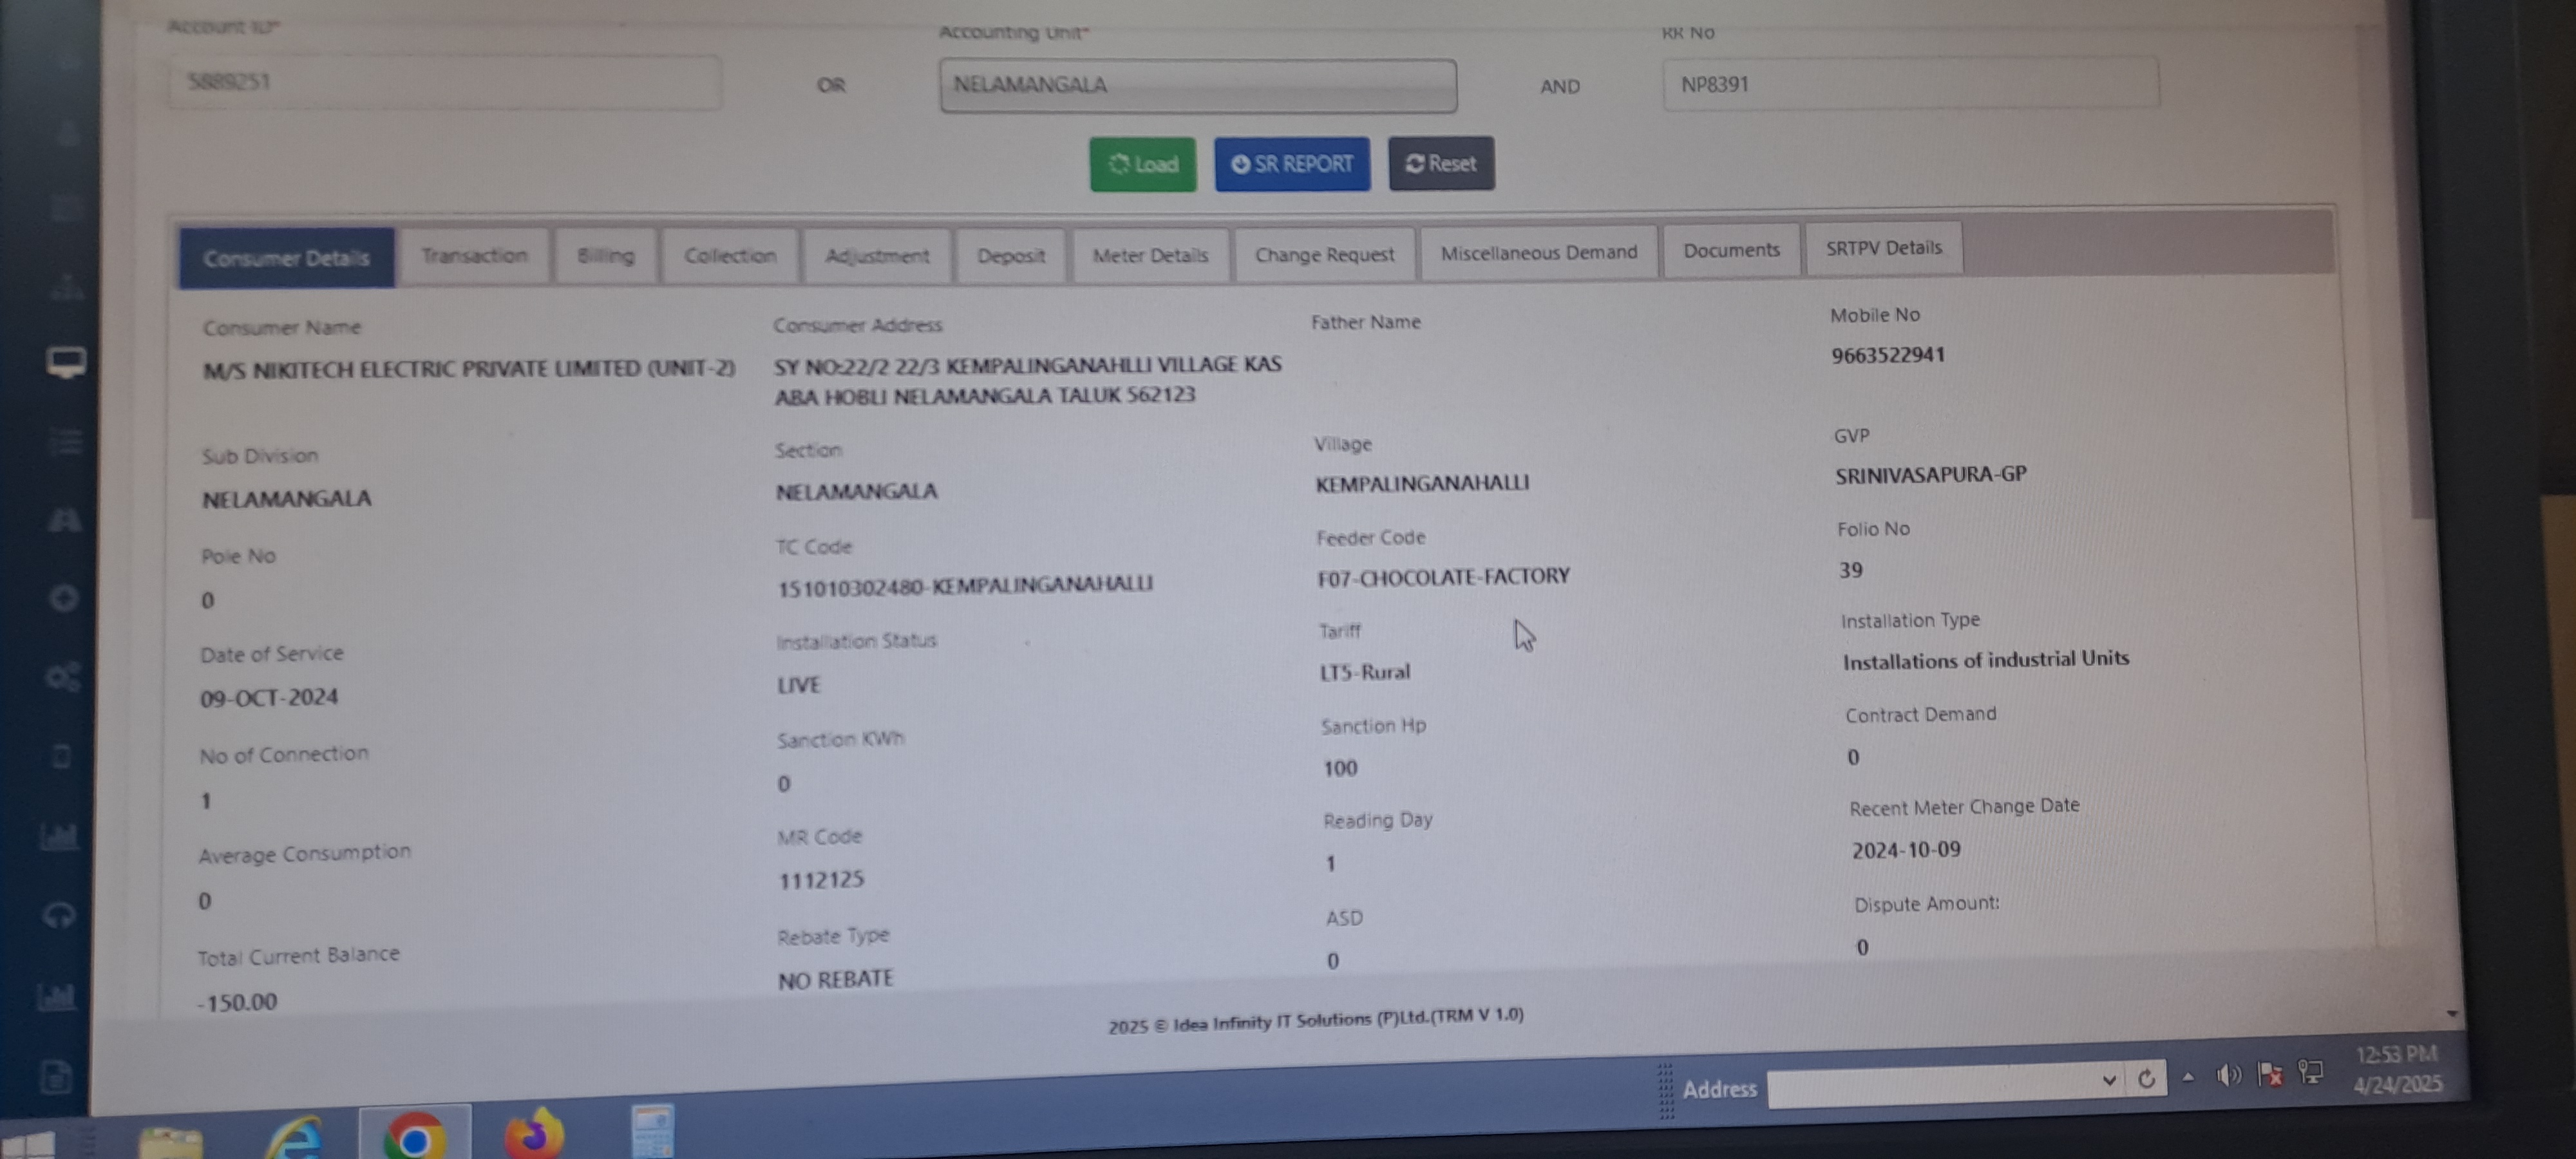Click the volume speaker tray icon
This screenshot has height=1159, width=2576.
(2228, 1075)
